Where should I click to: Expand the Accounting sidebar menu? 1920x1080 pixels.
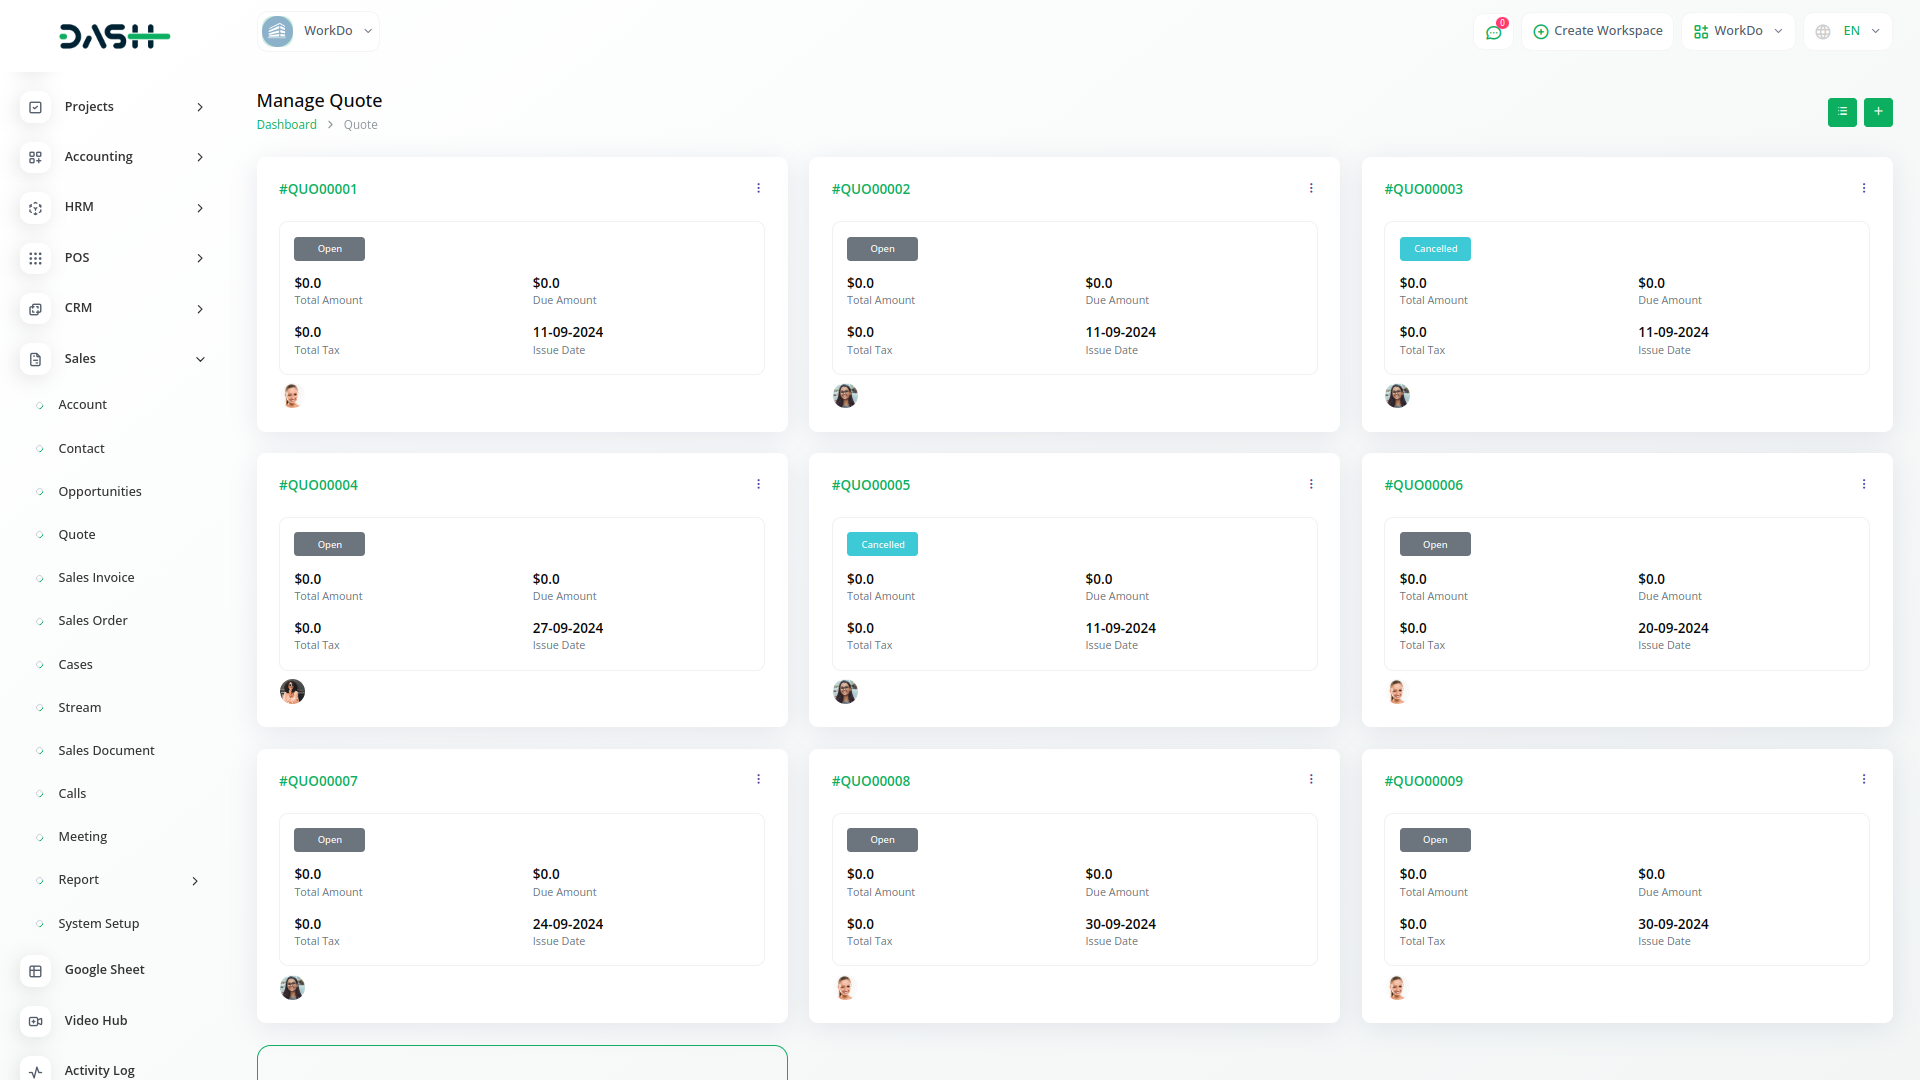[x=200, y=157]
